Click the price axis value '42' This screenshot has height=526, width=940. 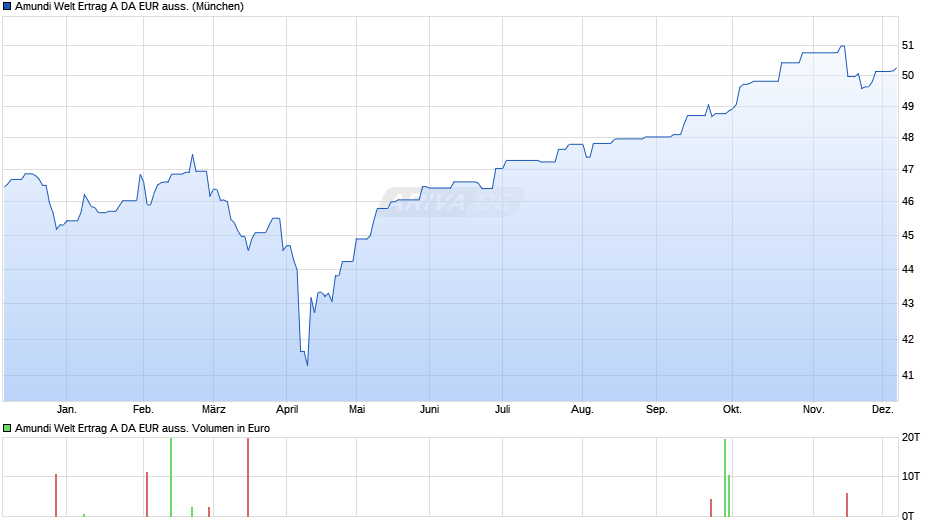(x=908, y=339)
